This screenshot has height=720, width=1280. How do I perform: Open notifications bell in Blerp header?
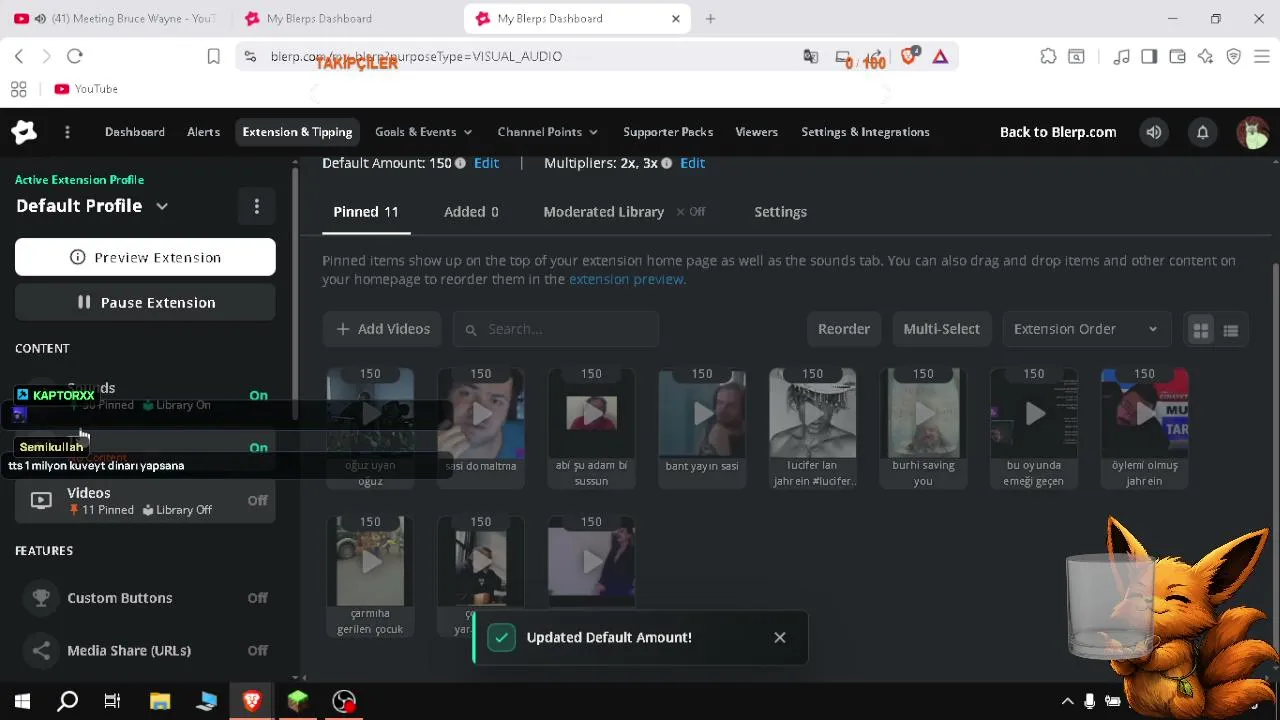pos(1203,132)
